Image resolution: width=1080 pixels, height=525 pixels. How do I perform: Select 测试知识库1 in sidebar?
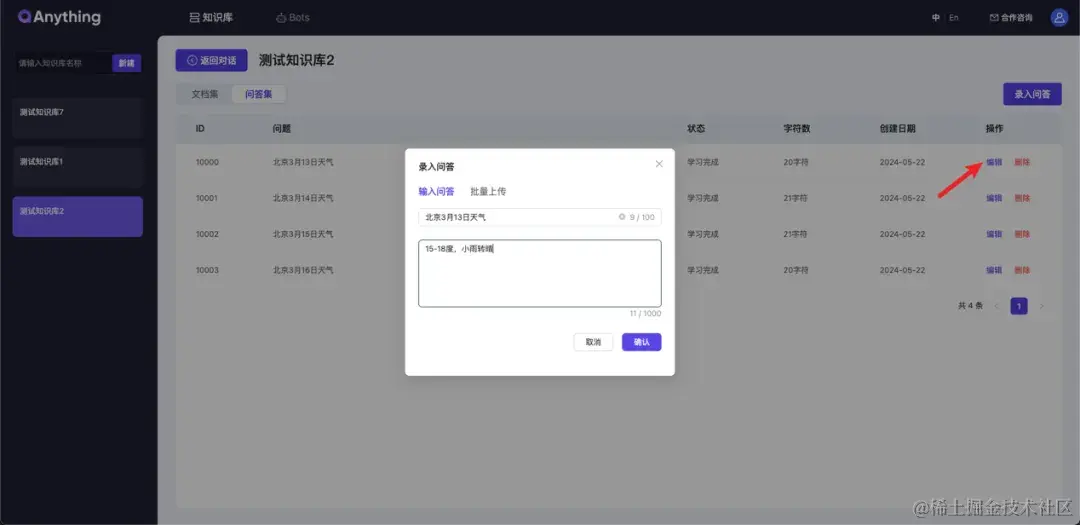pos(78,167)
